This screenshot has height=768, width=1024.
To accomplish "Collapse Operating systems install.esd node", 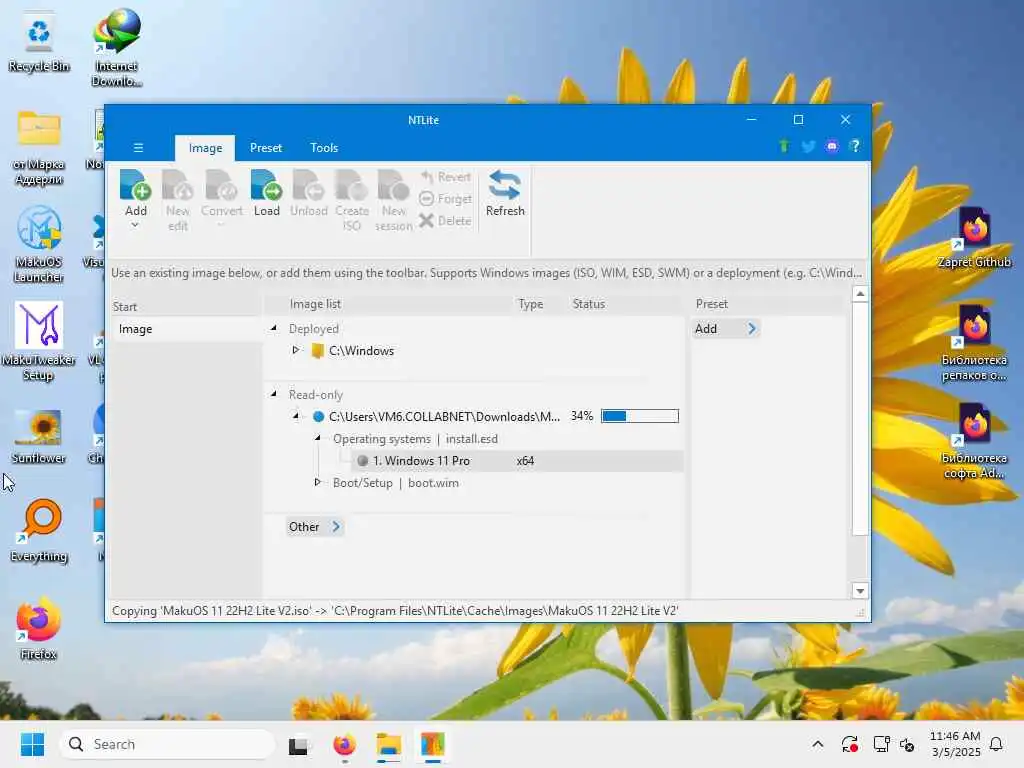I will (x=317, y=438).
